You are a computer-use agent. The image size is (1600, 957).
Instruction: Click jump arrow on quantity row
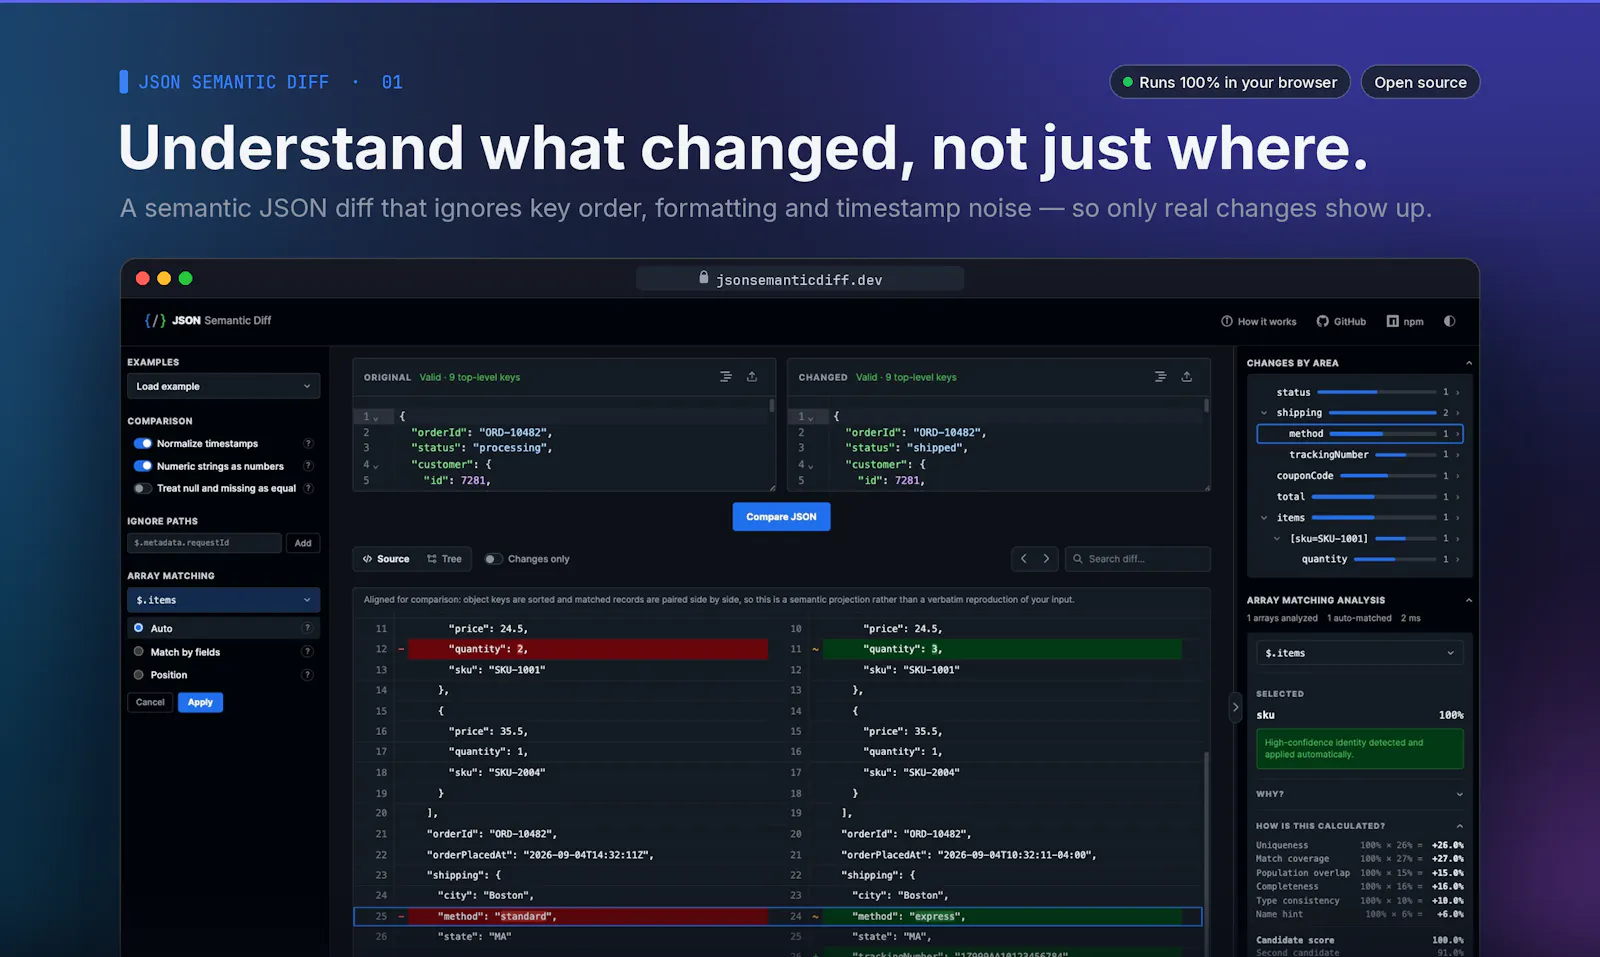1458,559
